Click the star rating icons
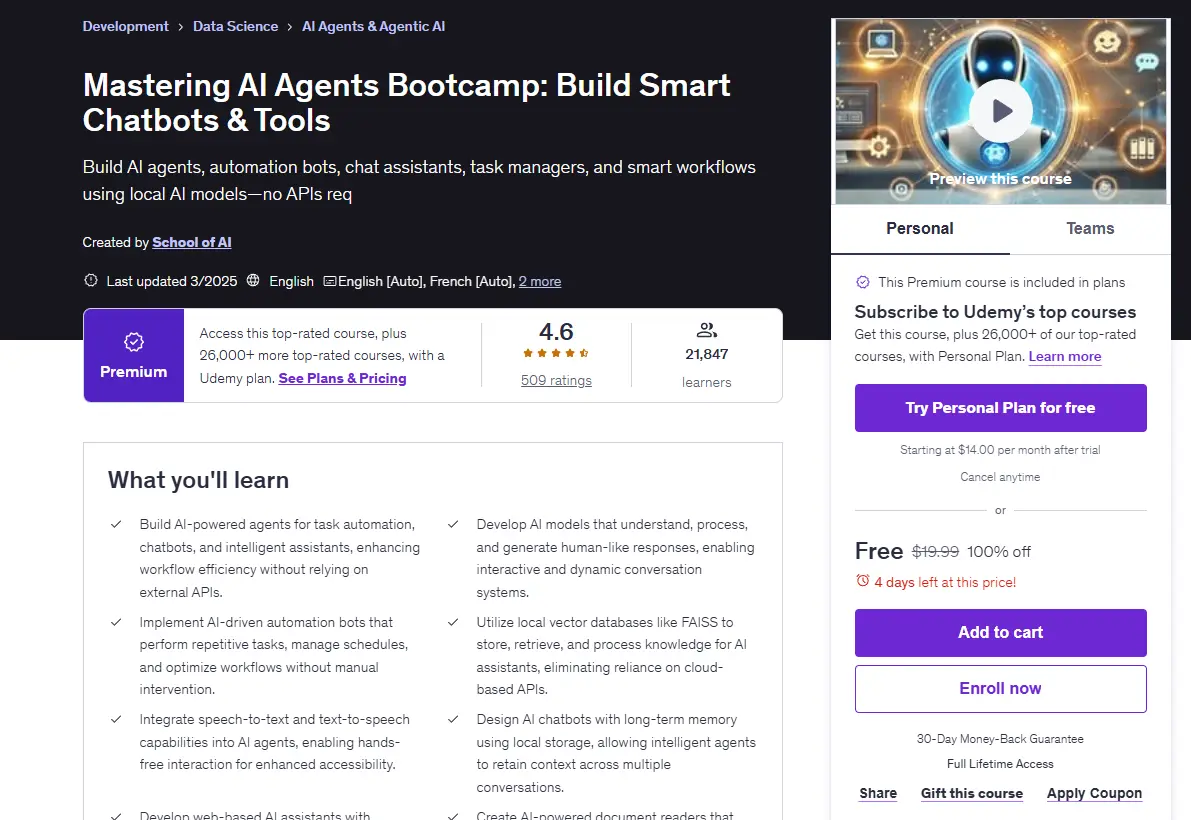 (x=556, y=353)
